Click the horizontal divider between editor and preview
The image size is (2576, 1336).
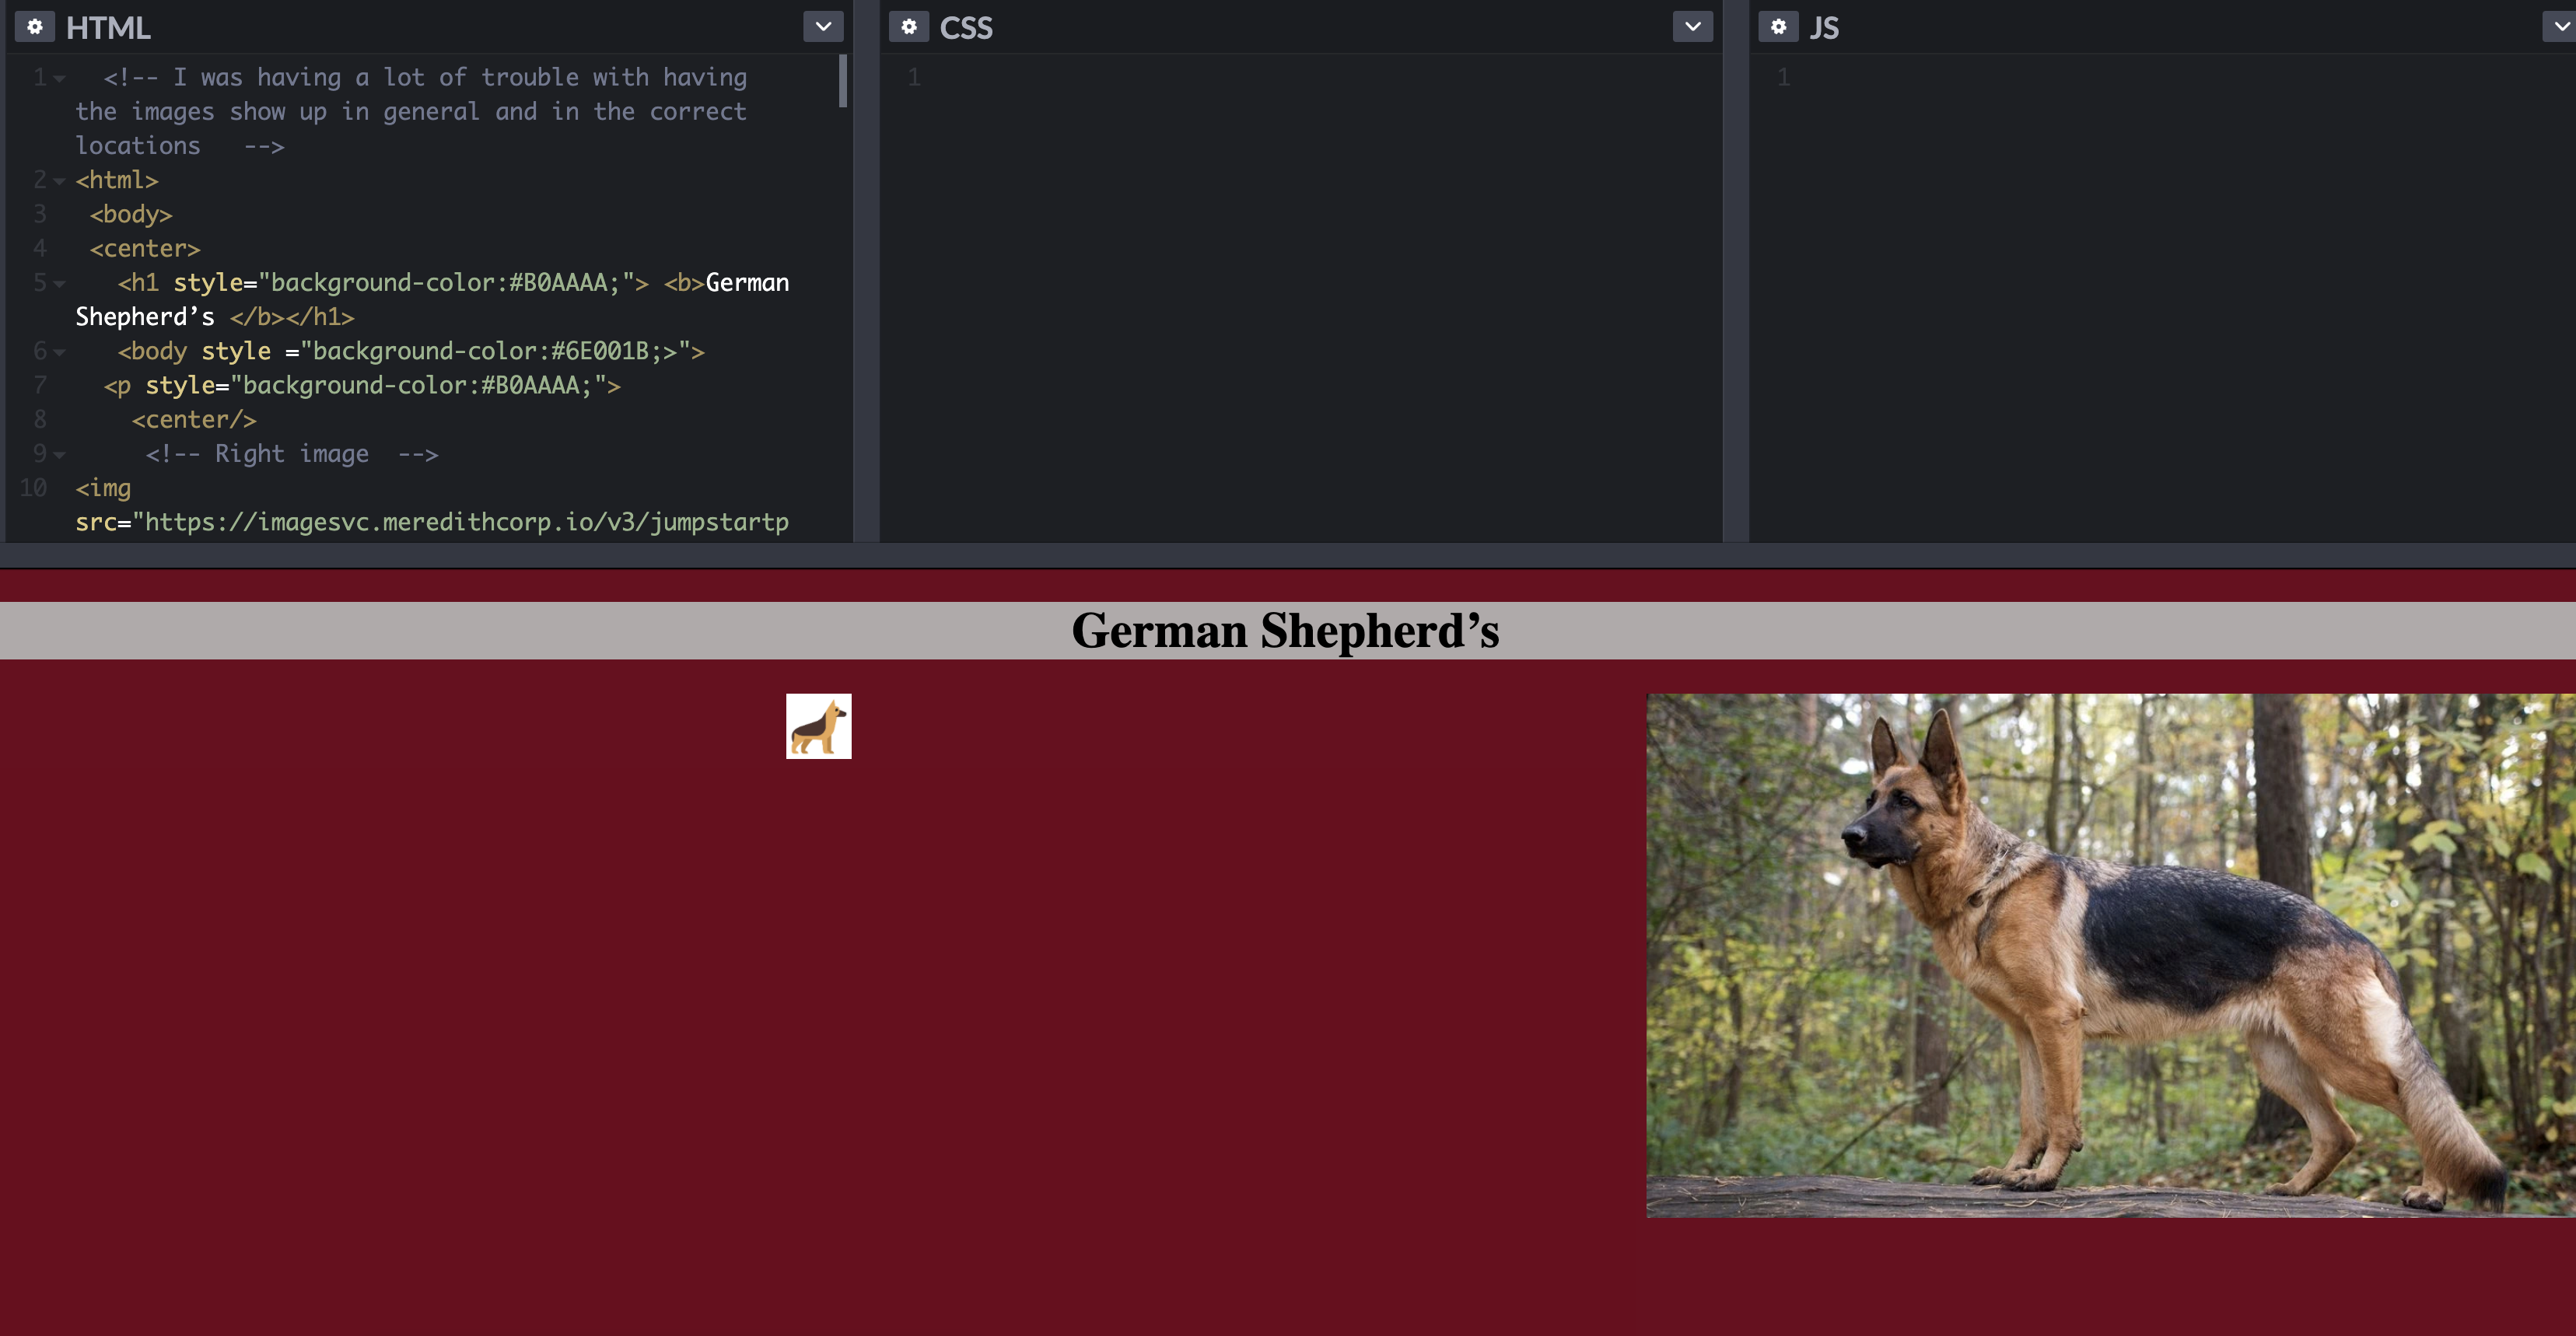(1288, 555)
